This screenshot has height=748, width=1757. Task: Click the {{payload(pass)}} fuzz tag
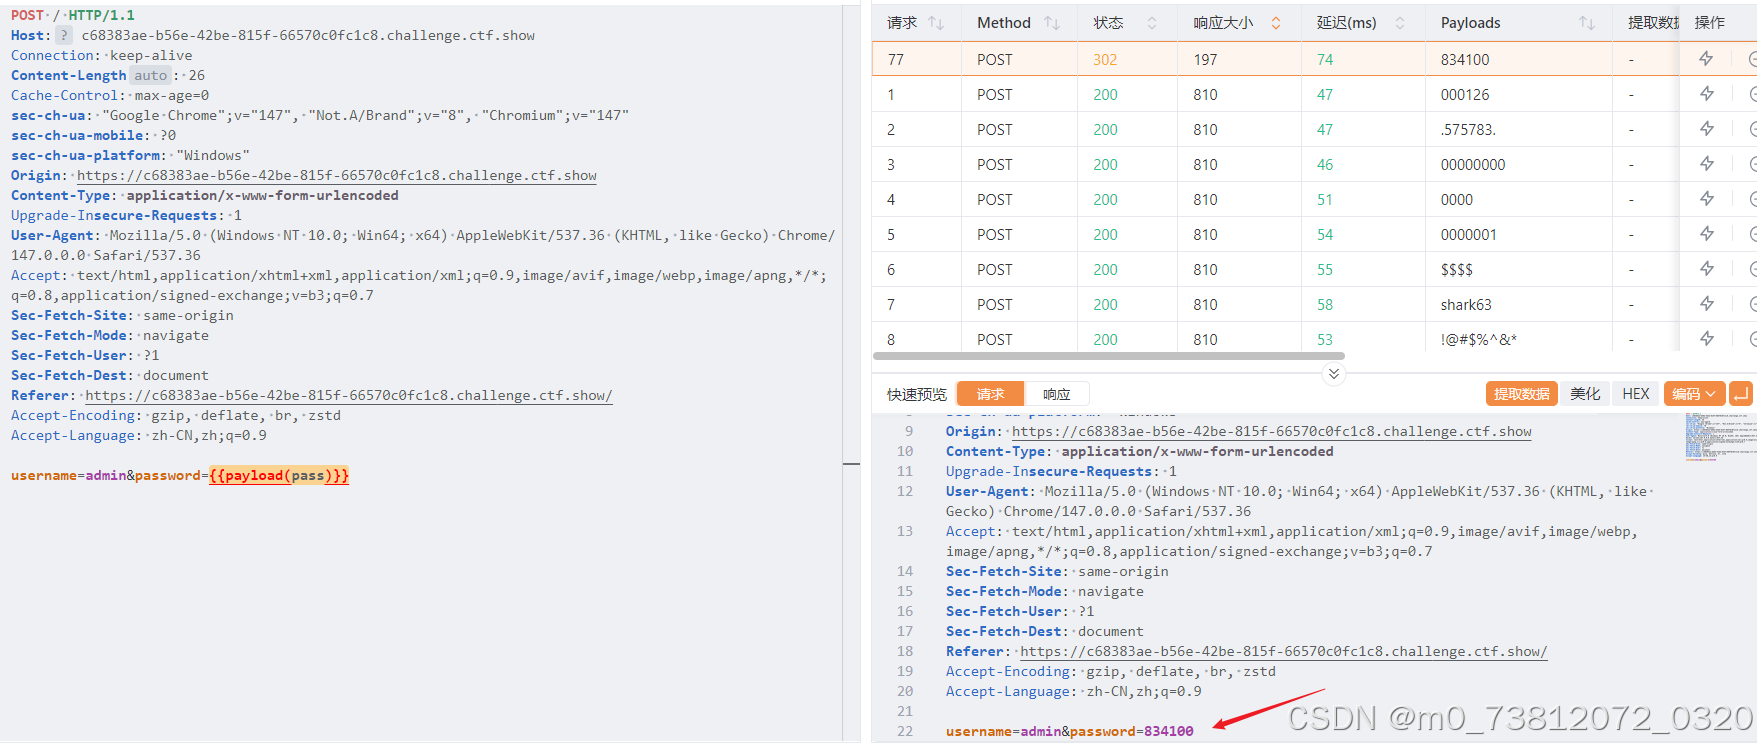pyautogui.click(x=279, y=475)
